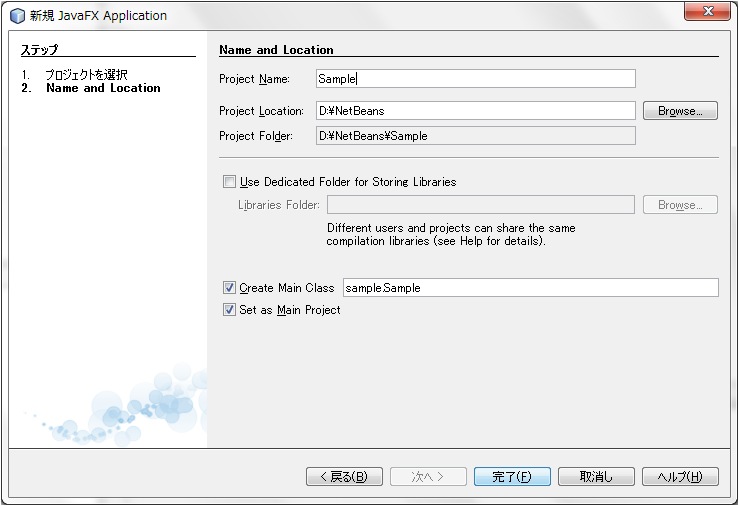Click the Project Name label
The height and width of the screenshot is (506, 739).
pos(255,79)
